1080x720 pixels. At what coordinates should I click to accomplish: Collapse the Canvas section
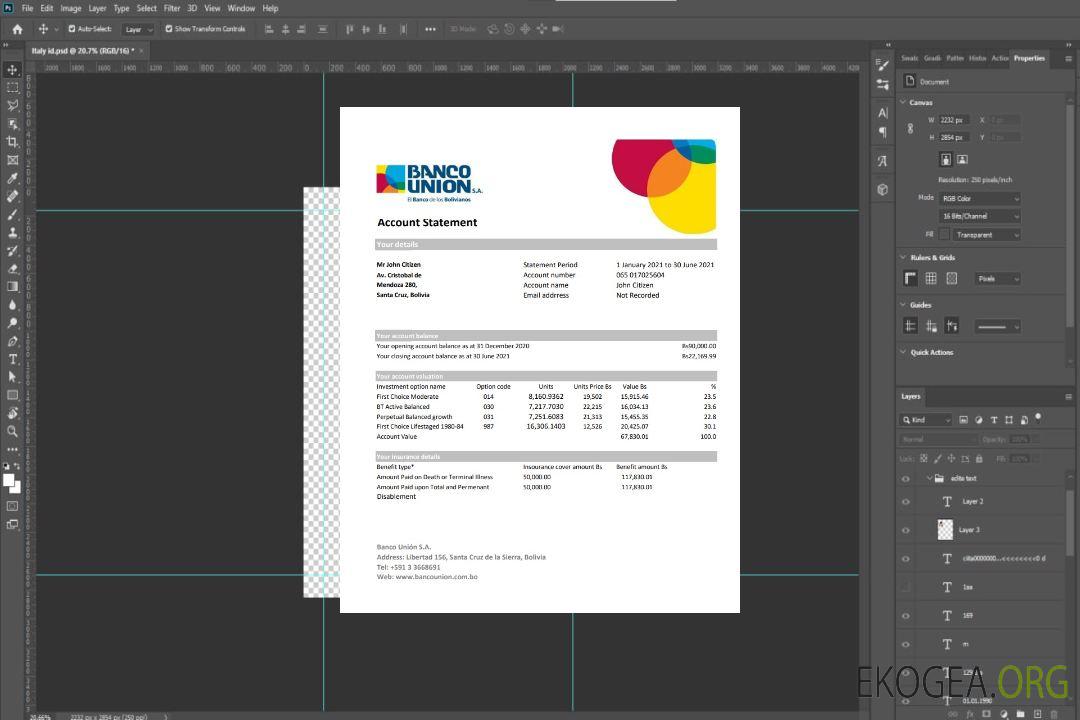coord(903,102)
